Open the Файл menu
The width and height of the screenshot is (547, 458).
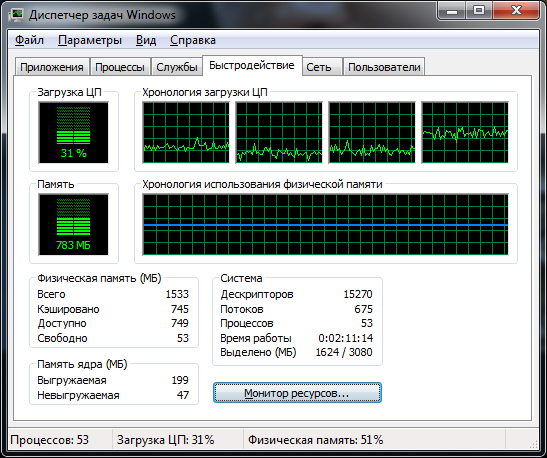[x=29, y=40]
